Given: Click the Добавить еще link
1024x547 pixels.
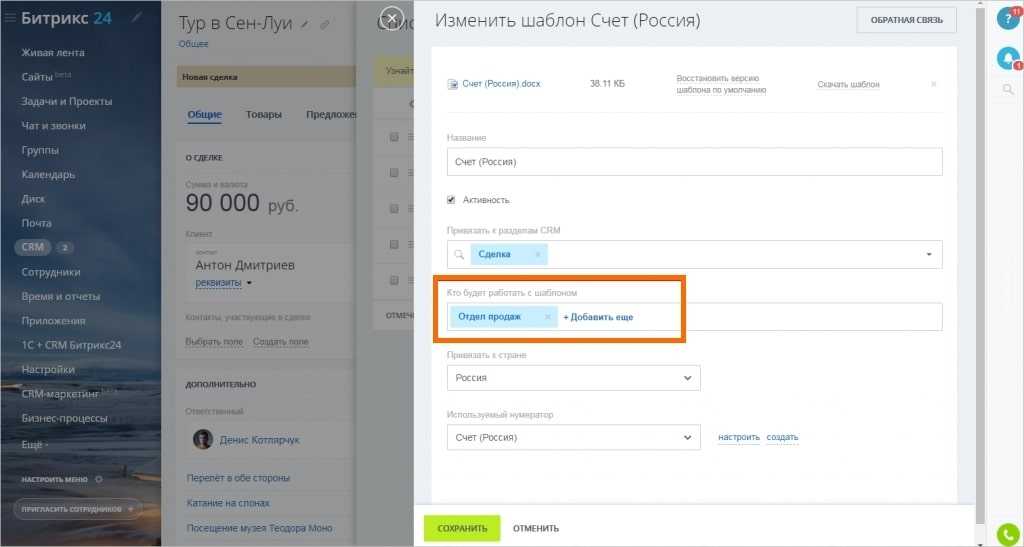Looking at the screenshot, I should coord(598,317).
